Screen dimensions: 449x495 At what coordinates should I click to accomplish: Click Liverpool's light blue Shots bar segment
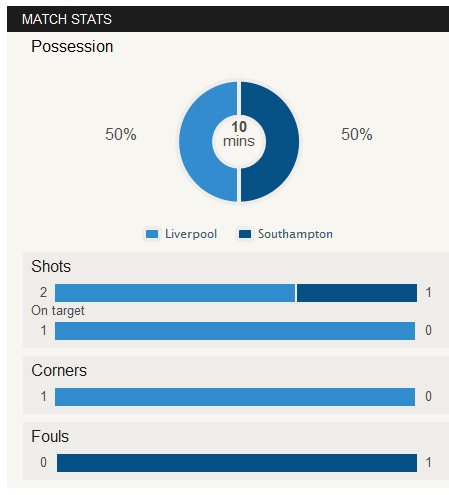(x=175, y=293)
